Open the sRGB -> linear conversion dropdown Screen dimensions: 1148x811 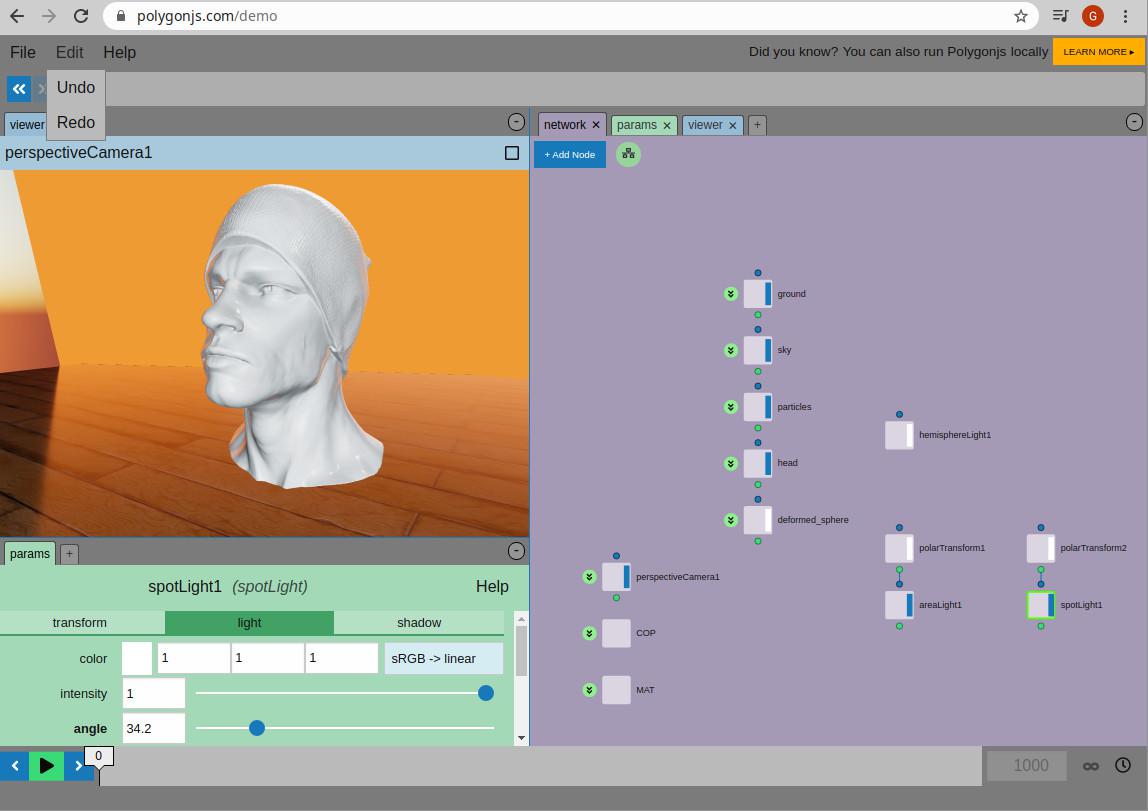[x=444, y=659]
